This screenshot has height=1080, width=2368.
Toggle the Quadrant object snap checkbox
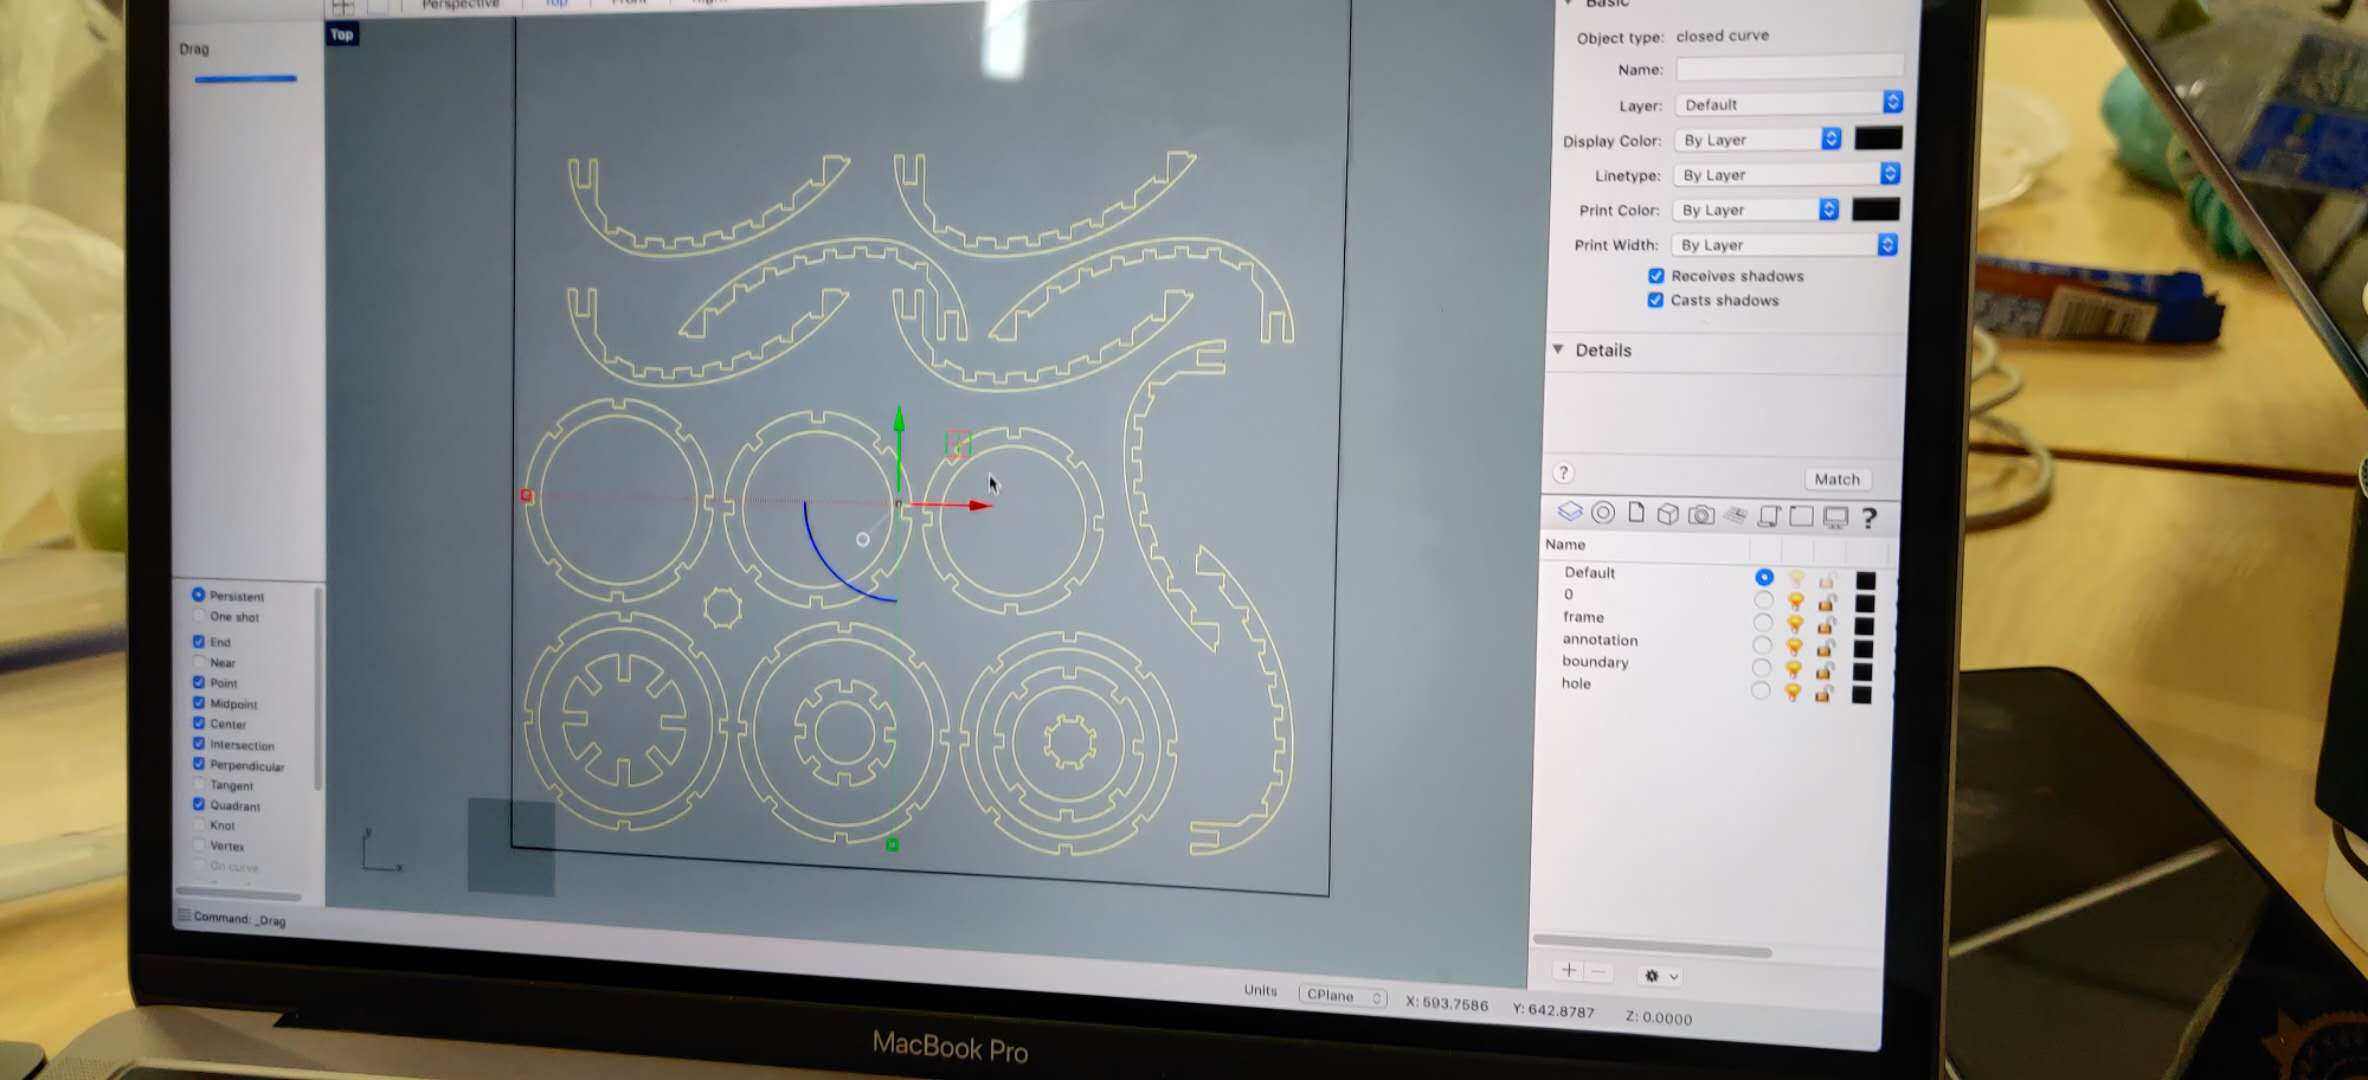tap(198, 804)
